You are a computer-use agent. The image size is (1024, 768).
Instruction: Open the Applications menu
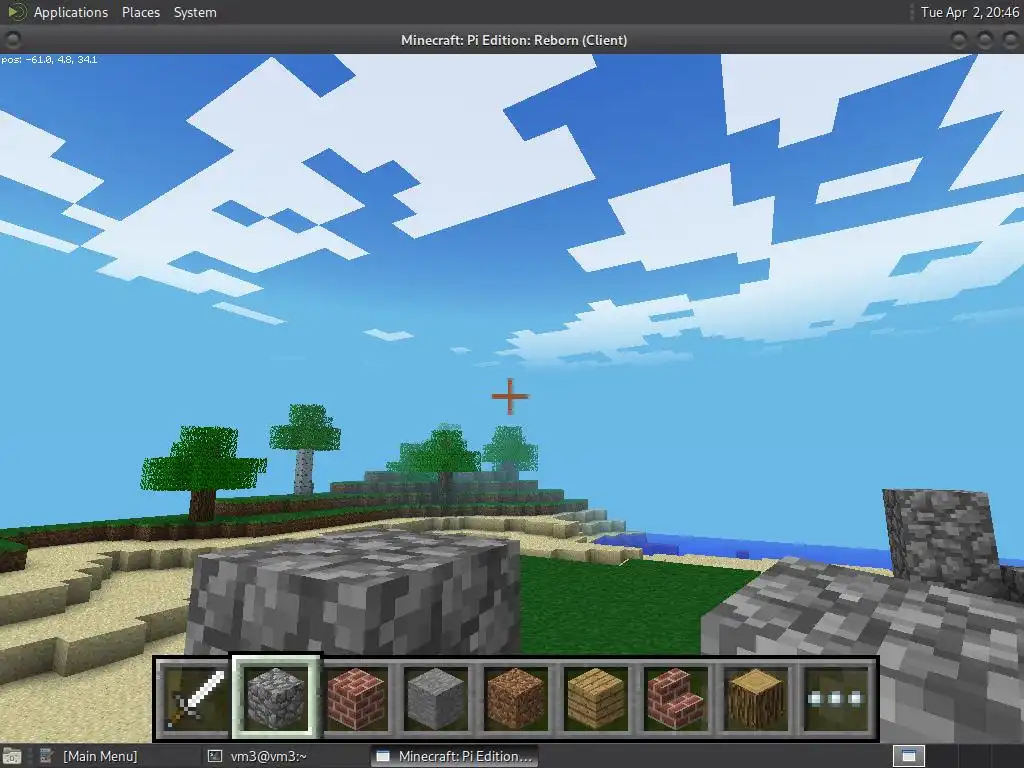click(x=71, y=12)
